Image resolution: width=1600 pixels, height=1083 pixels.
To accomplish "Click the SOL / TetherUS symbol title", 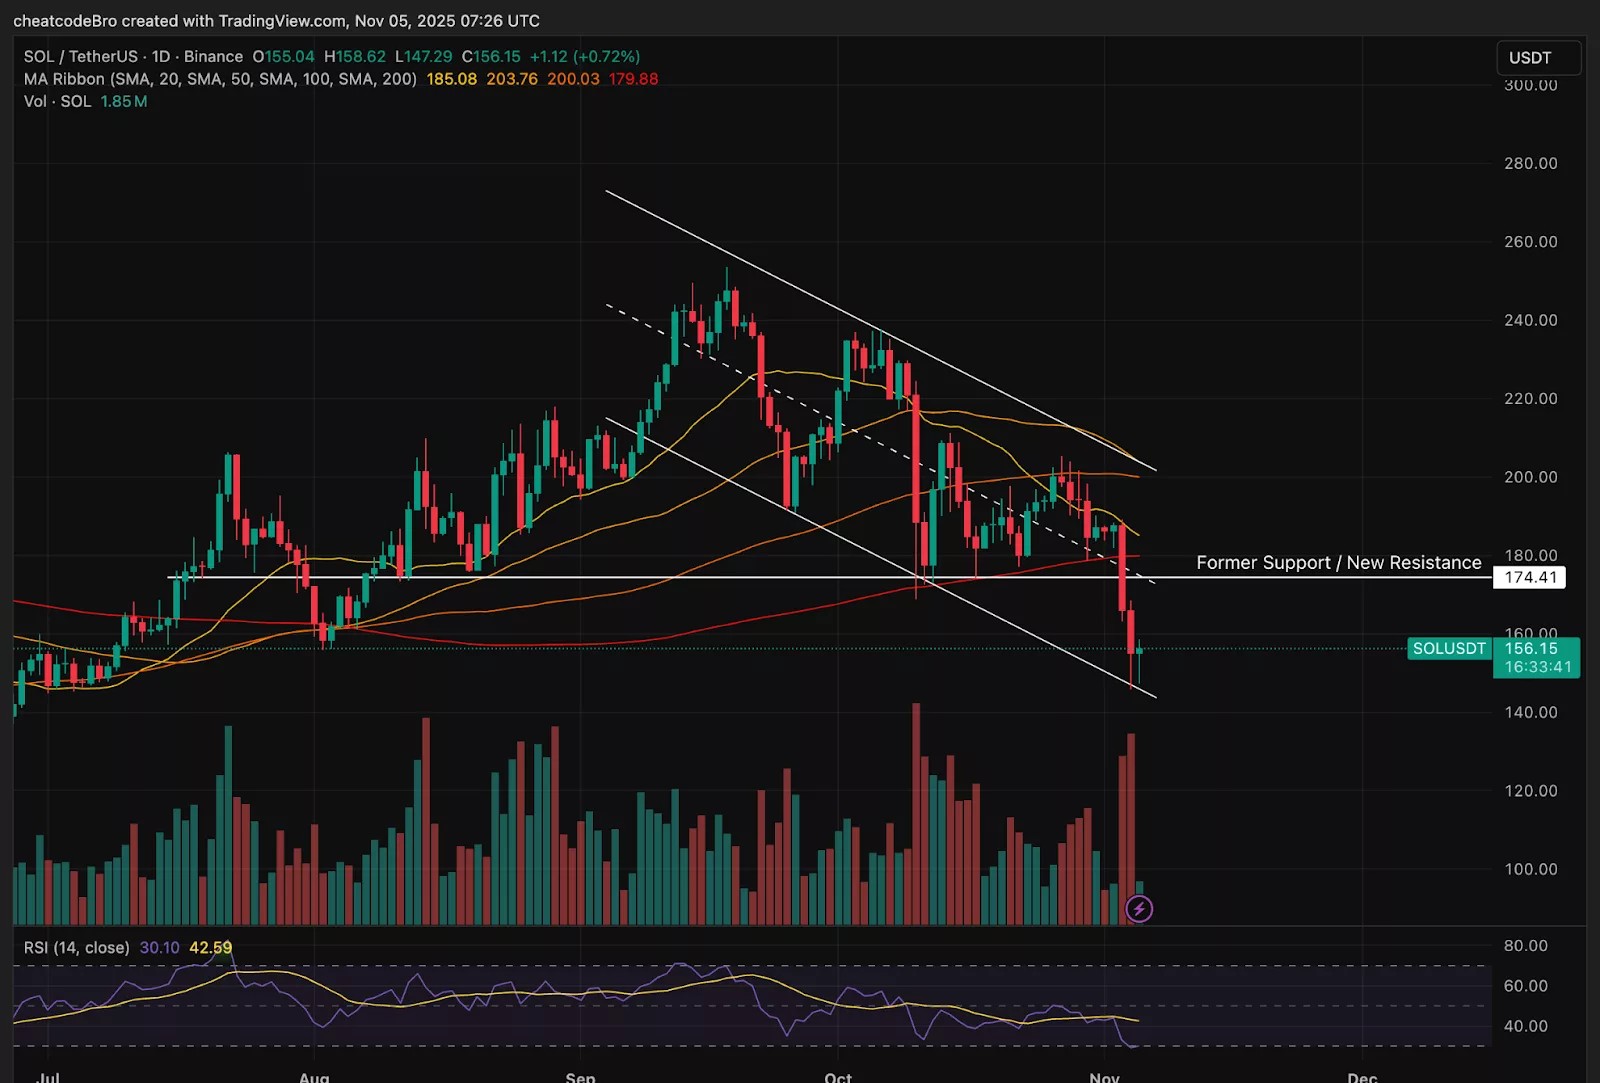I will pos(81,57).
